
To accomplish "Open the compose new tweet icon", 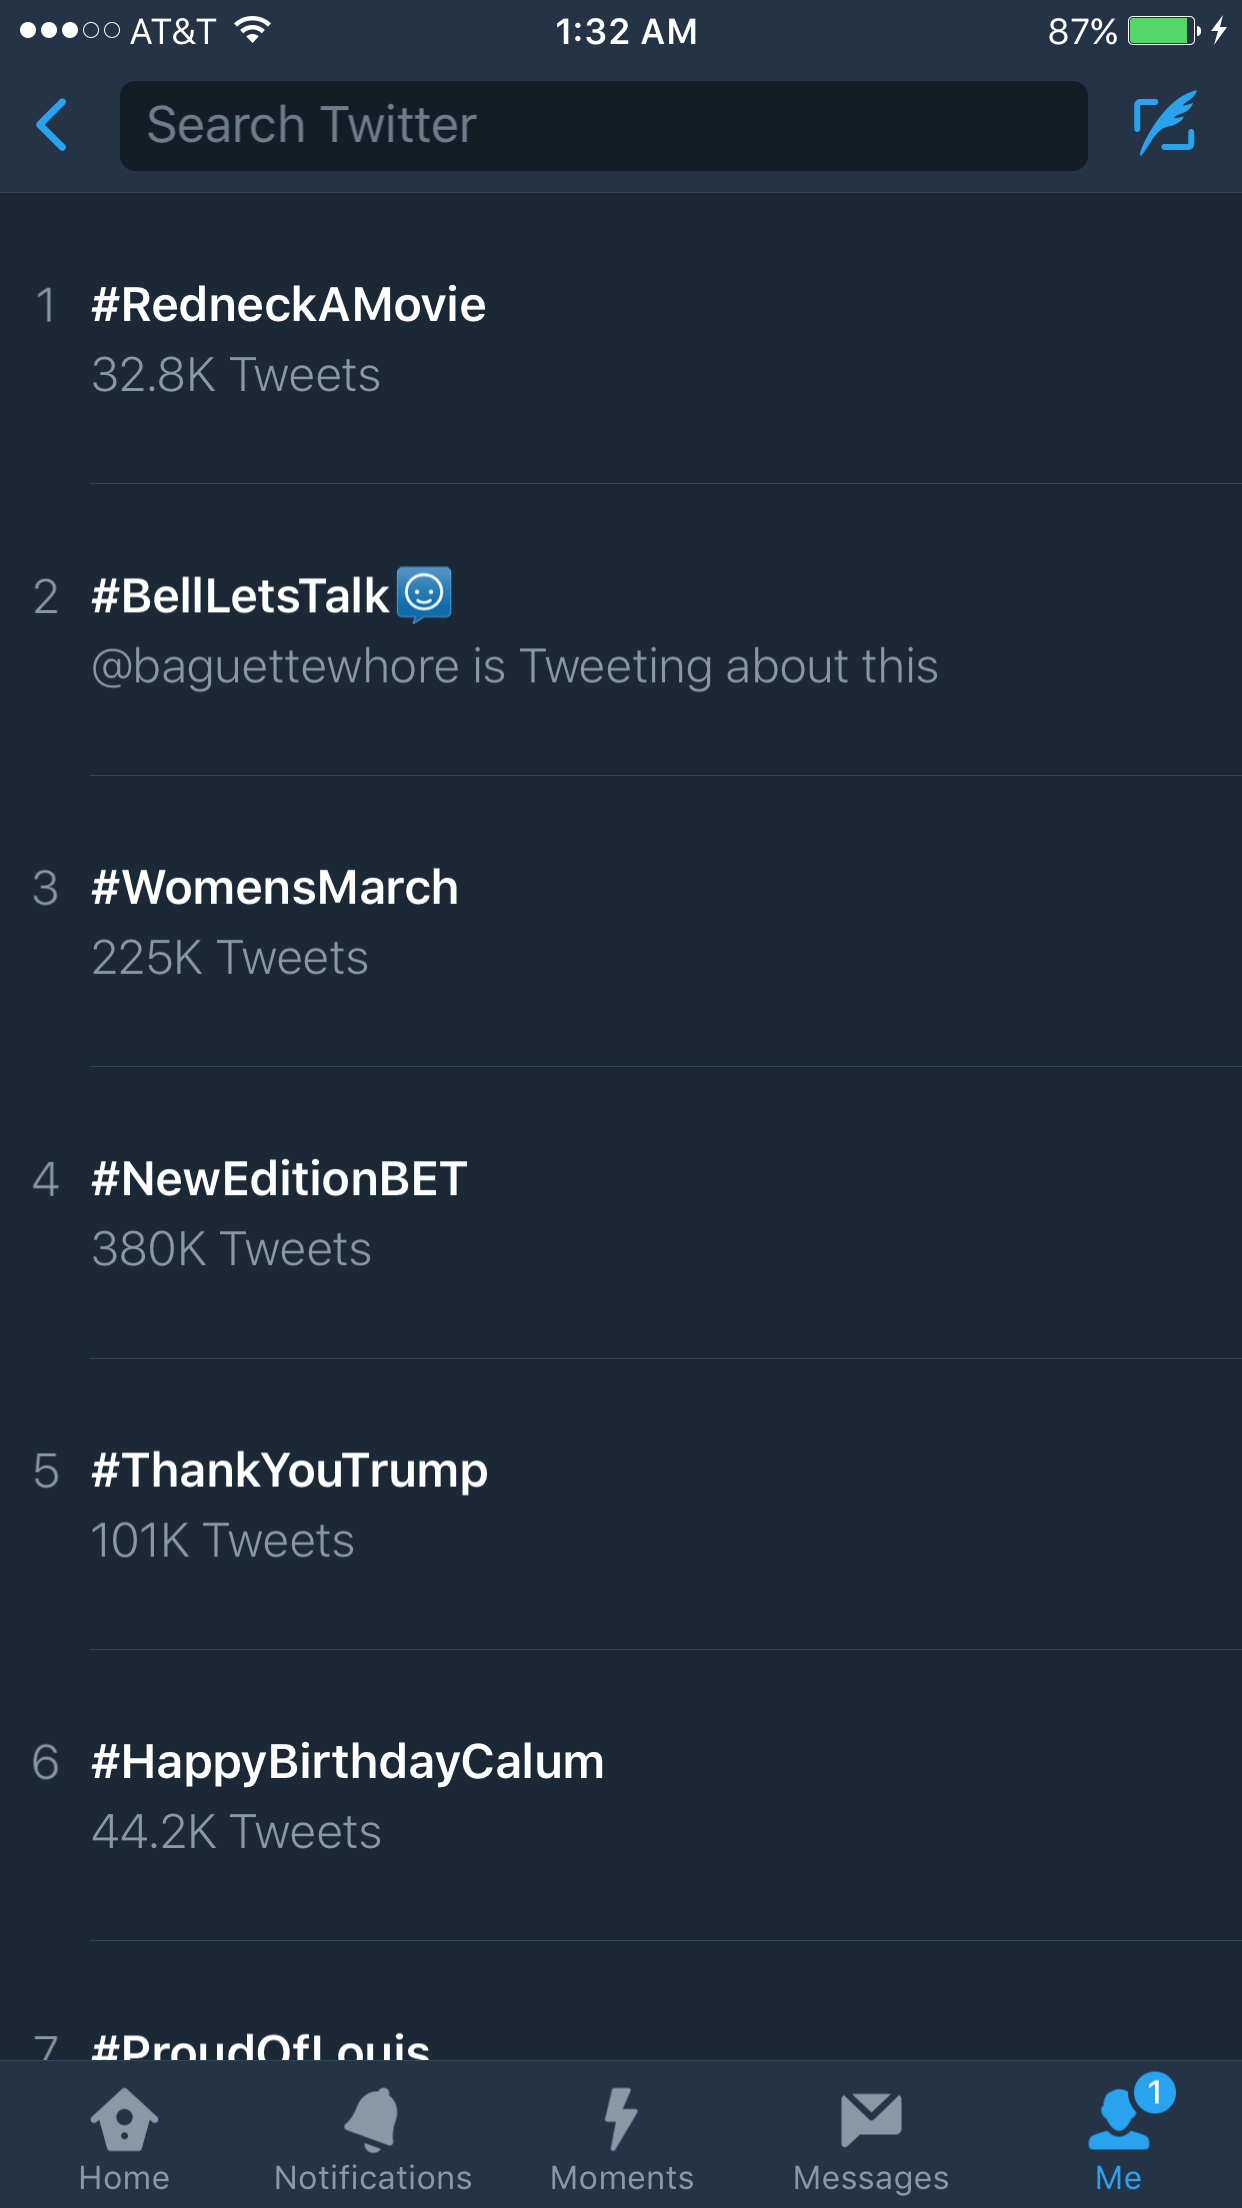I will pos(1165,125).
